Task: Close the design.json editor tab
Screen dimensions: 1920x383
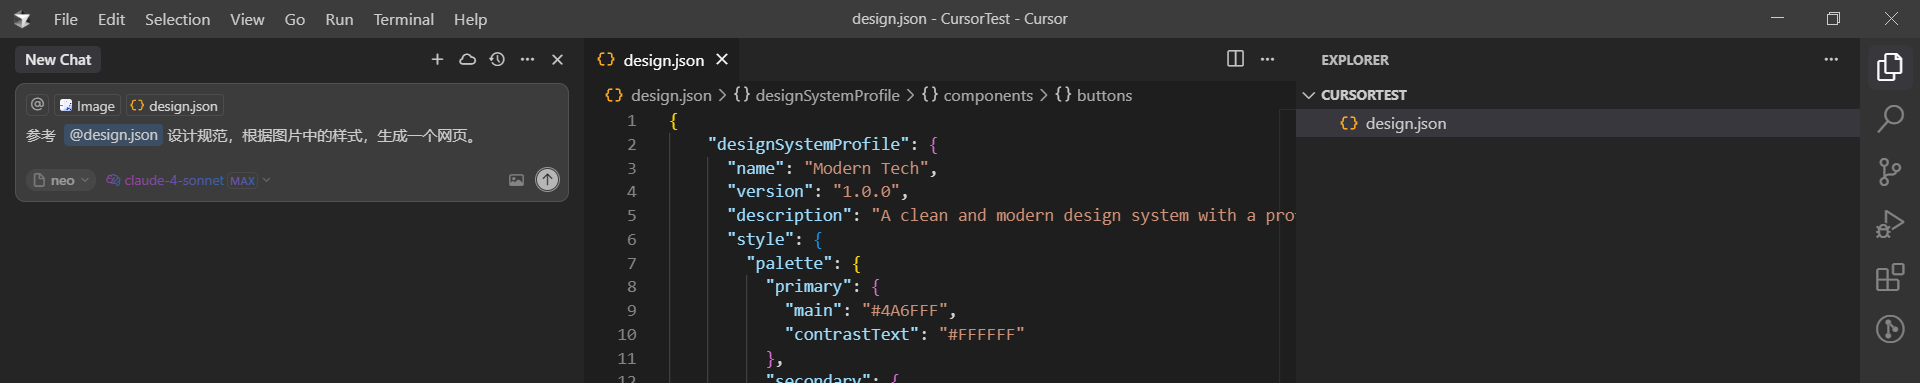Action: pos(722,60)
